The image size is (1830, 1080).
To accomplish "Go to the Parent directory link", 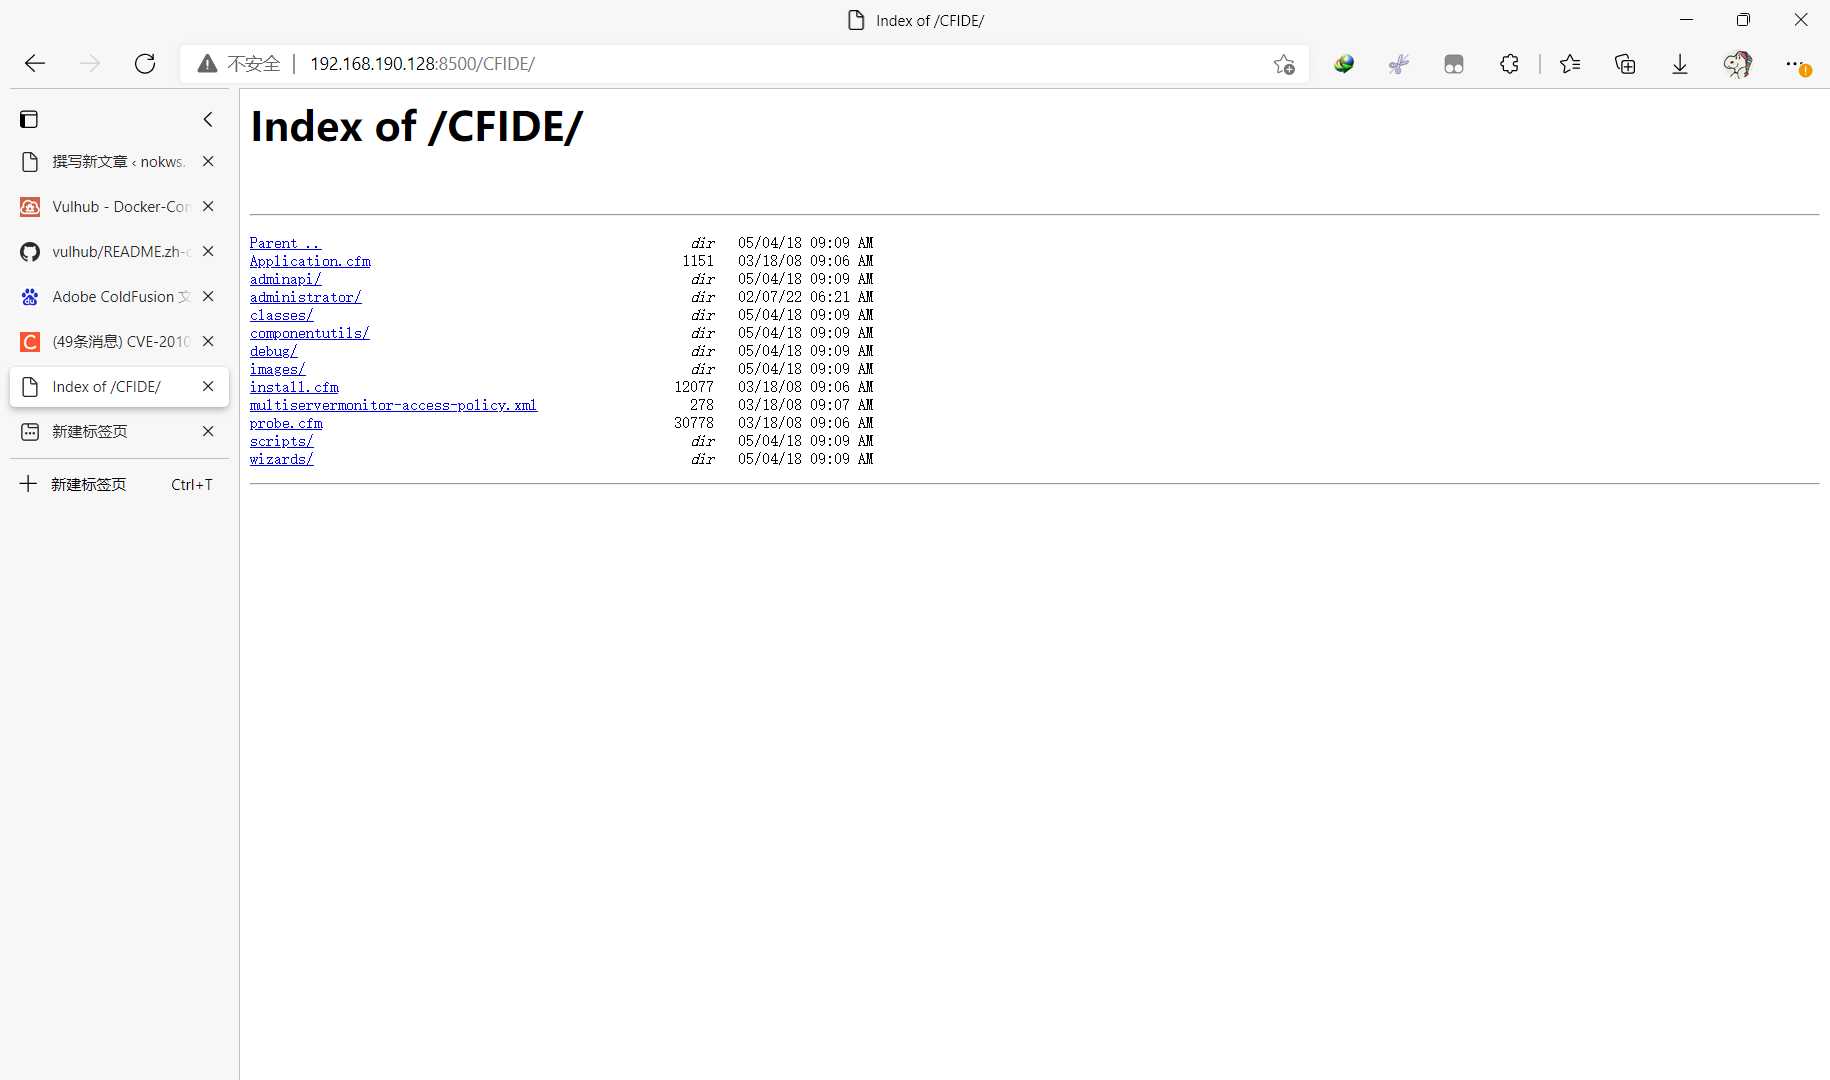I will point(285,243).
